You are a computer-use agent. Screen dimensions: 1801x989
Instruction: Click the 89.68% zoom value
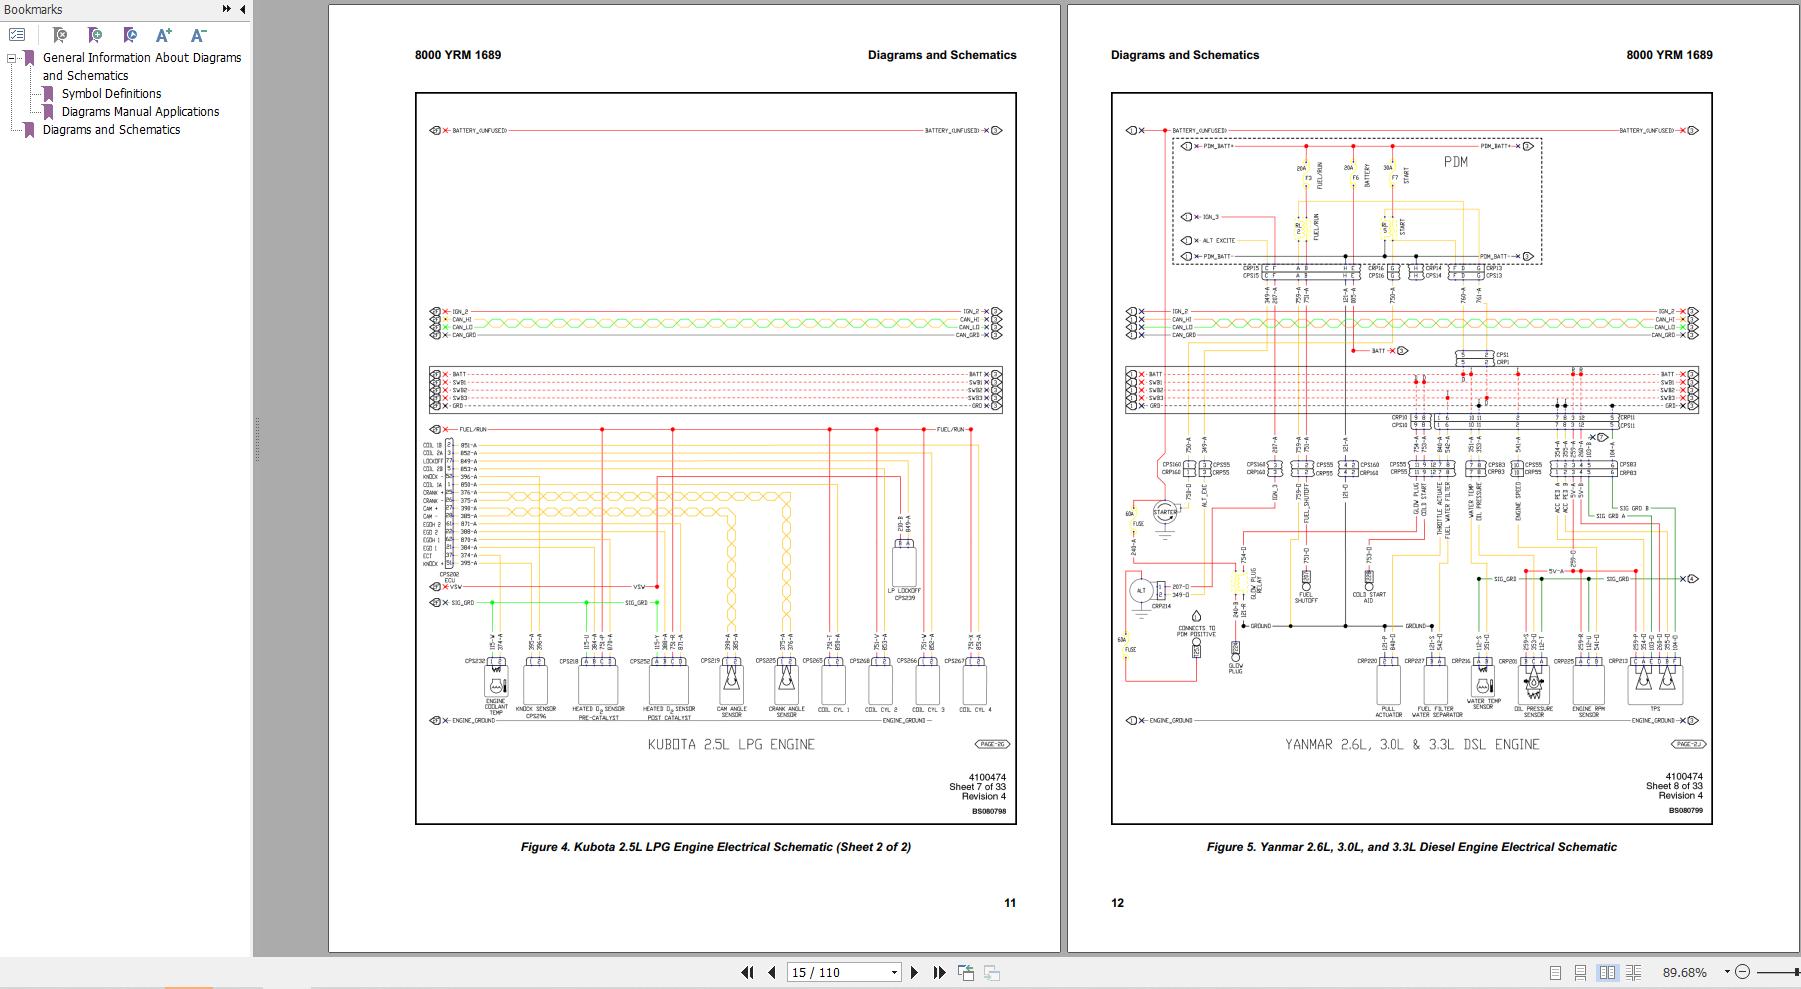point(1685,972)
